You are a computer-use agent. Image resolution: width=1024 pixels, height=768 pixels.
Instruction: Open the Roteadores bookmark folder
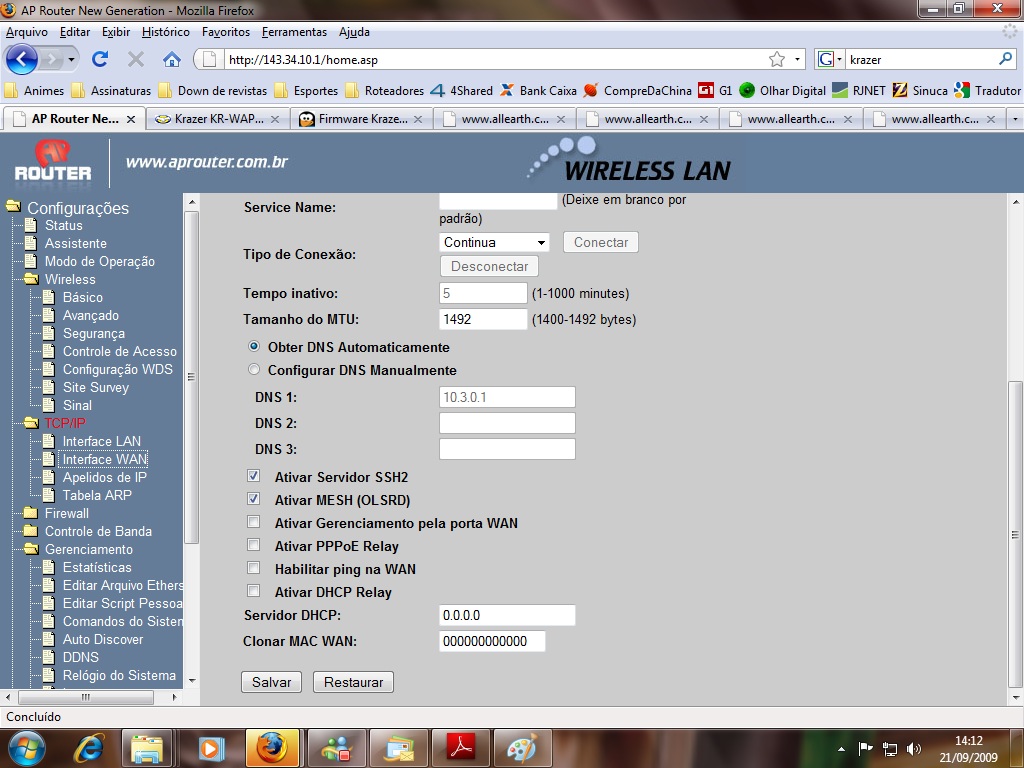click(384, 91)
